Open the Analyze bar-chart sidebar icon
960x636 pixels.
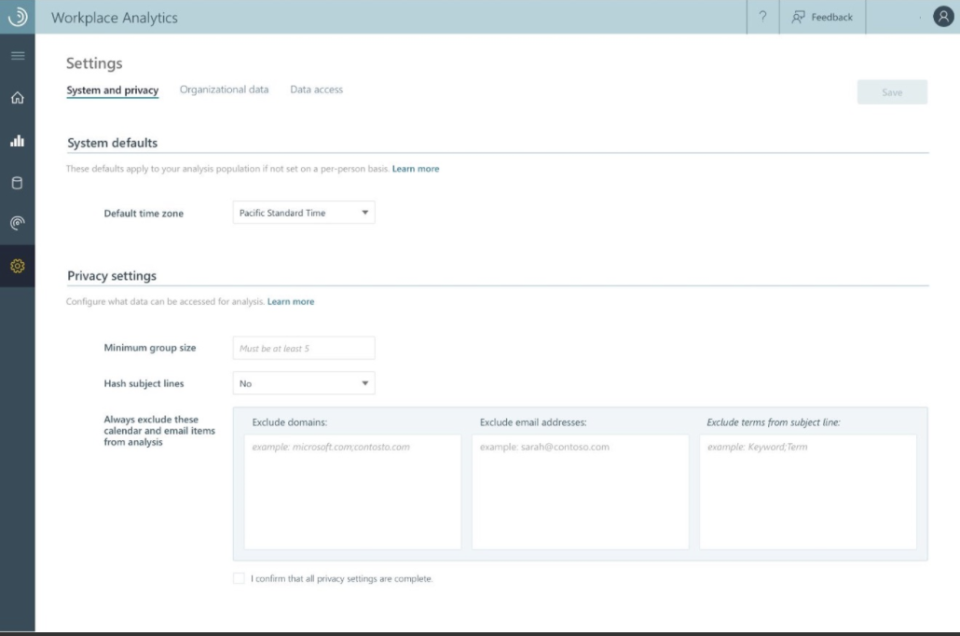click(16, 142)
